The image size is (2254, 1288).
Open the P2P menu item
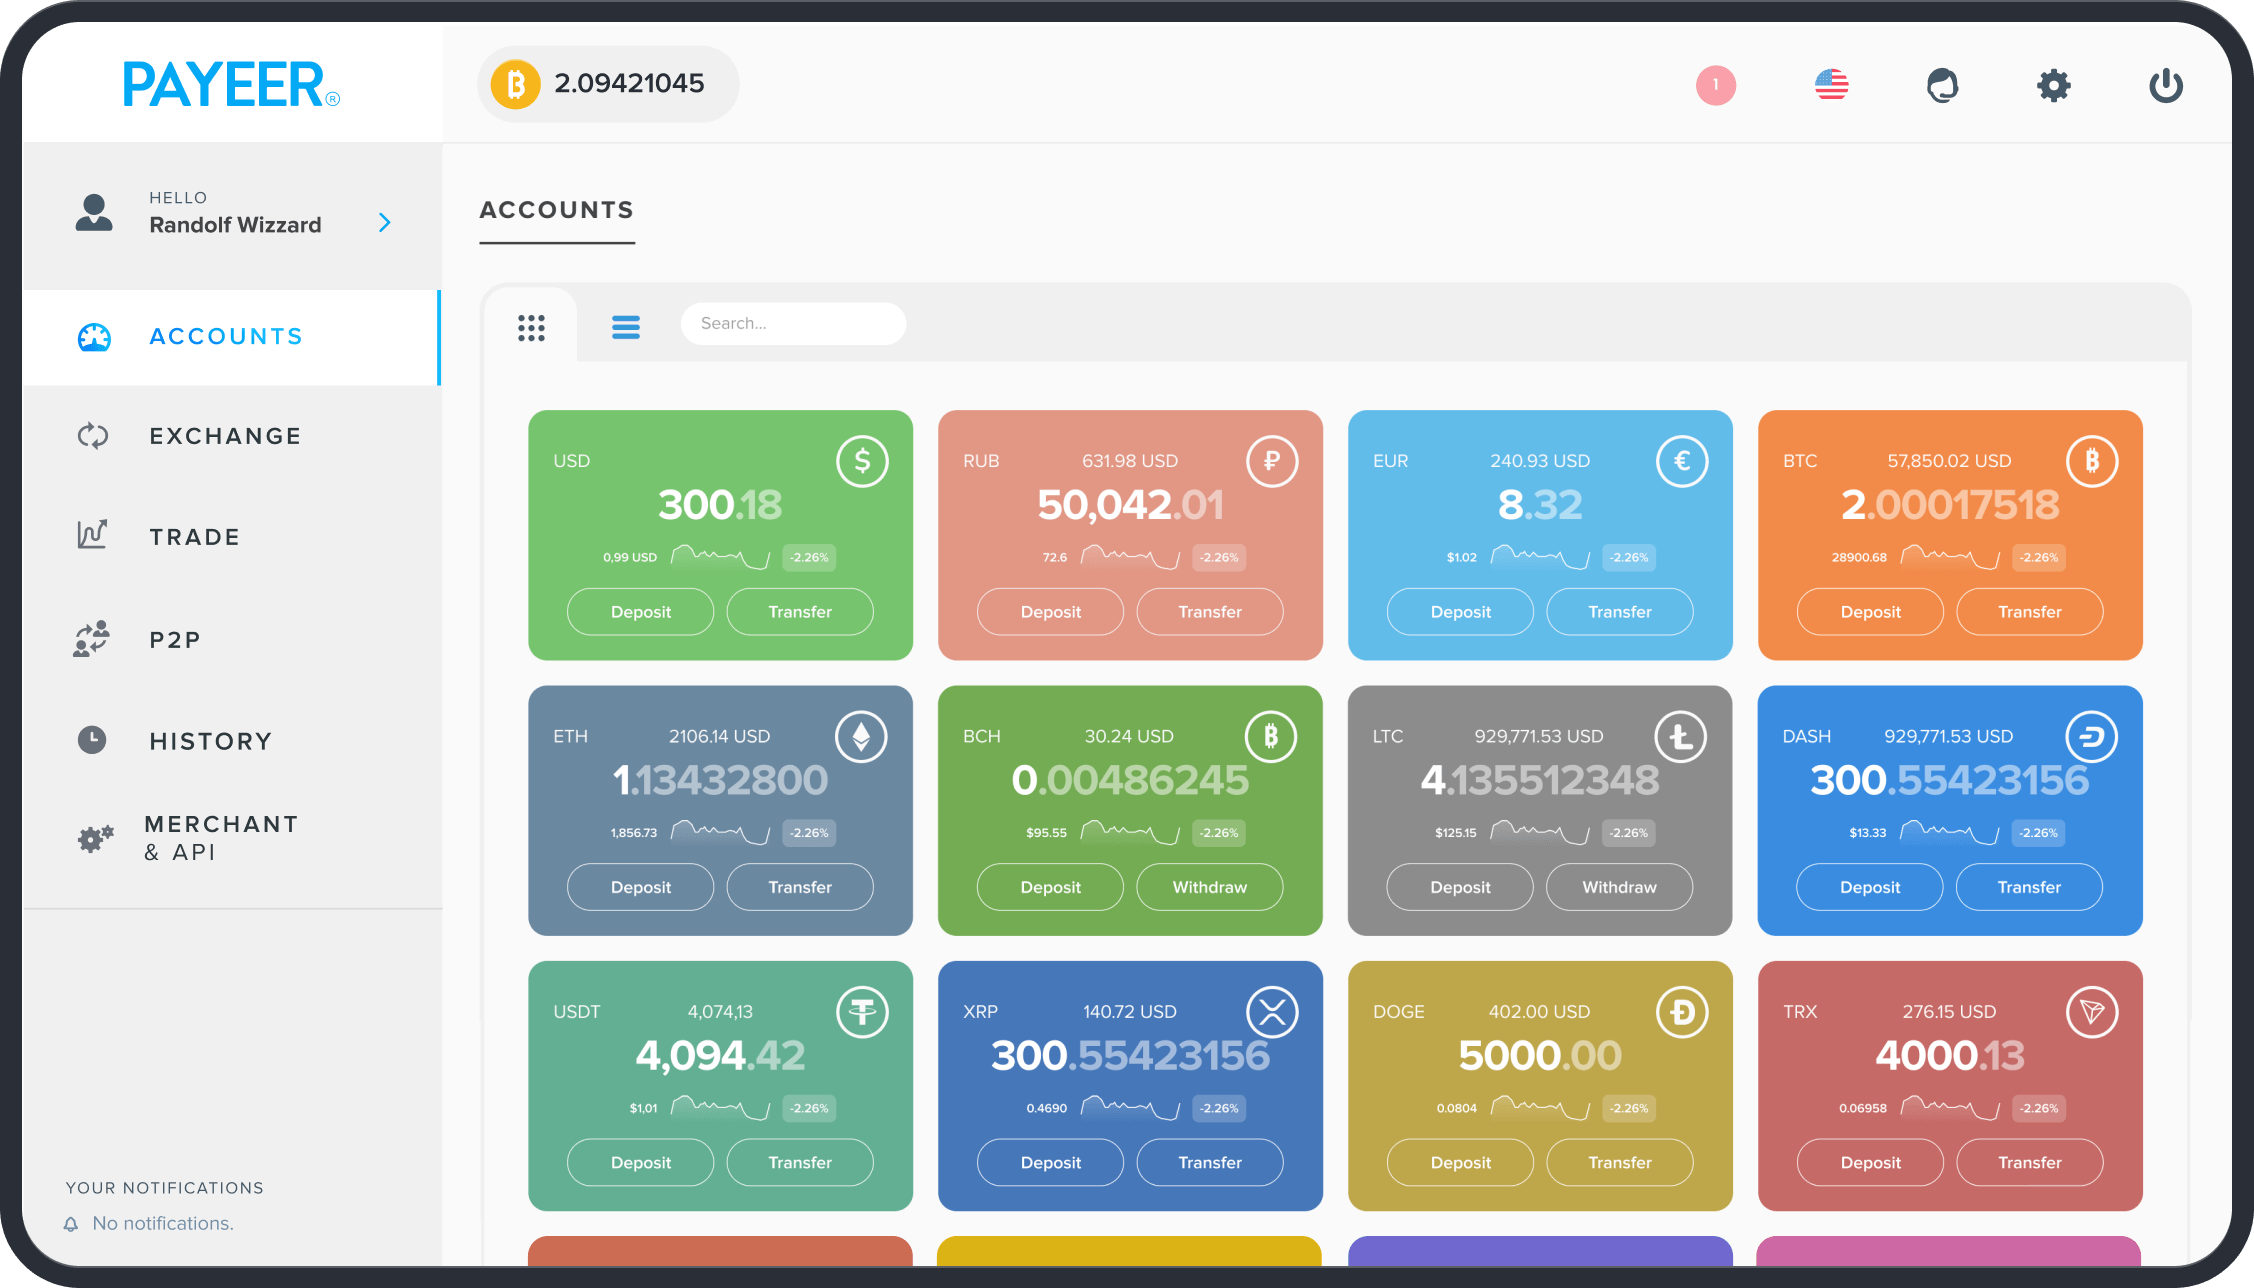click(175, 640)
